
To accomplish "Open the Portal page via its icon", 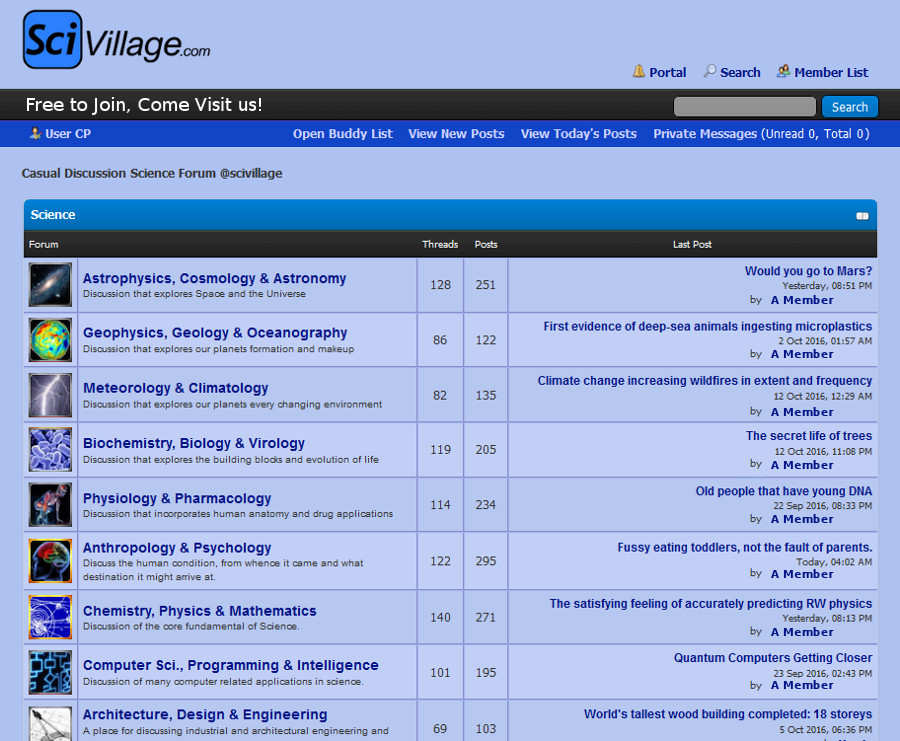I will click(x=638, y=72).
